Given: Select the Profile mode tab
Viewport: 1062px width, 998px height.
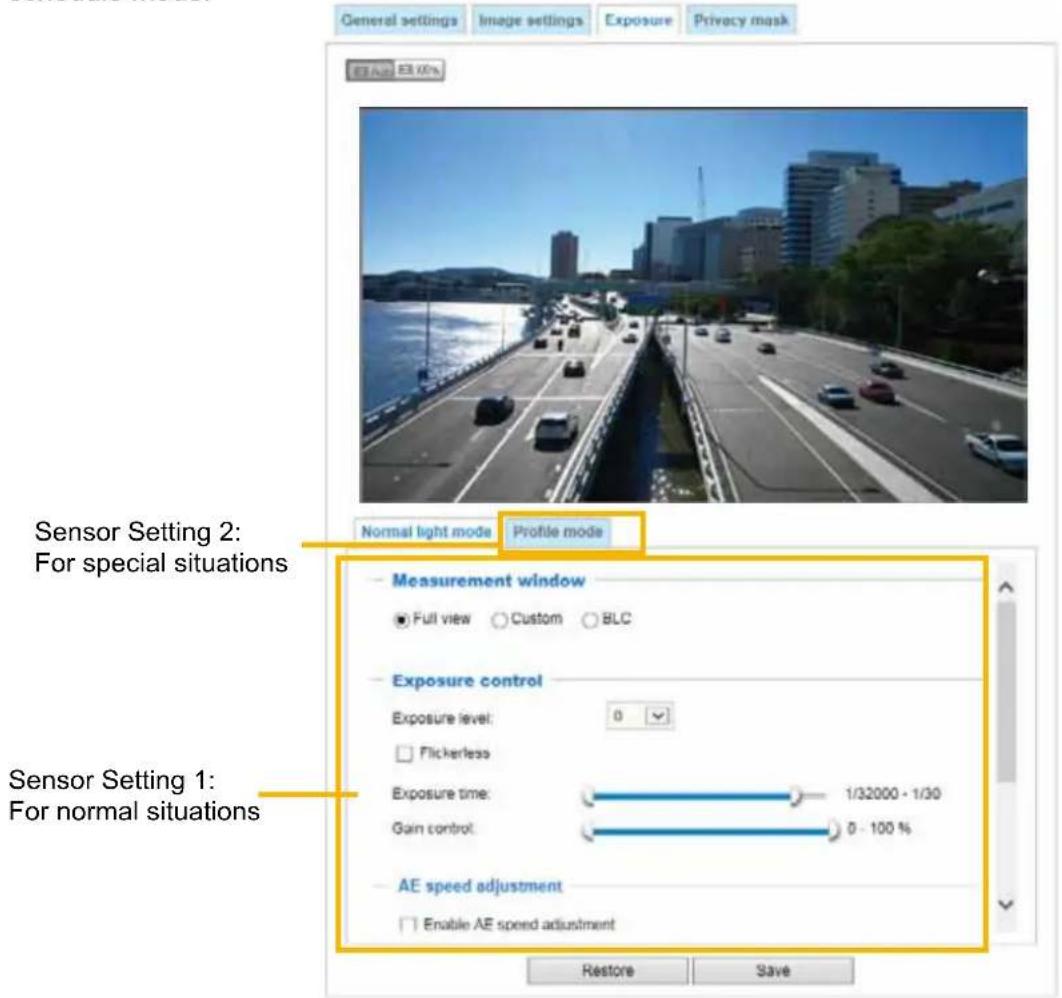Looking at the screenshot, I should pyautogui.click(x=557, y=531).
